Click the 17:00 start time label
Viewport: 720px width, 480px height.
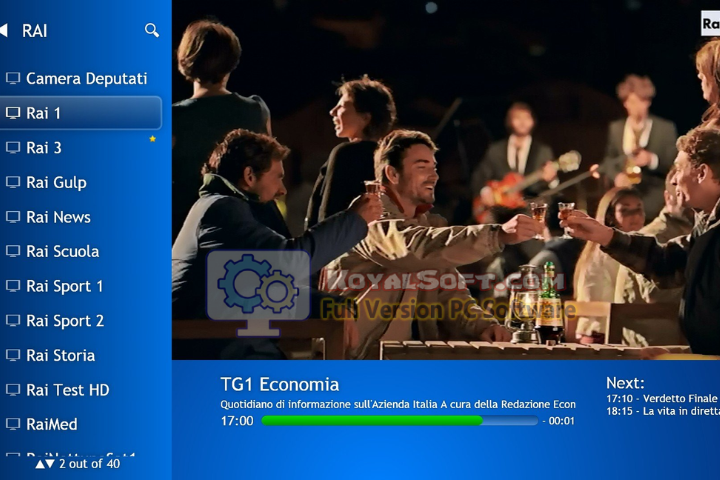pyautogui.click(x=237, y=421)
